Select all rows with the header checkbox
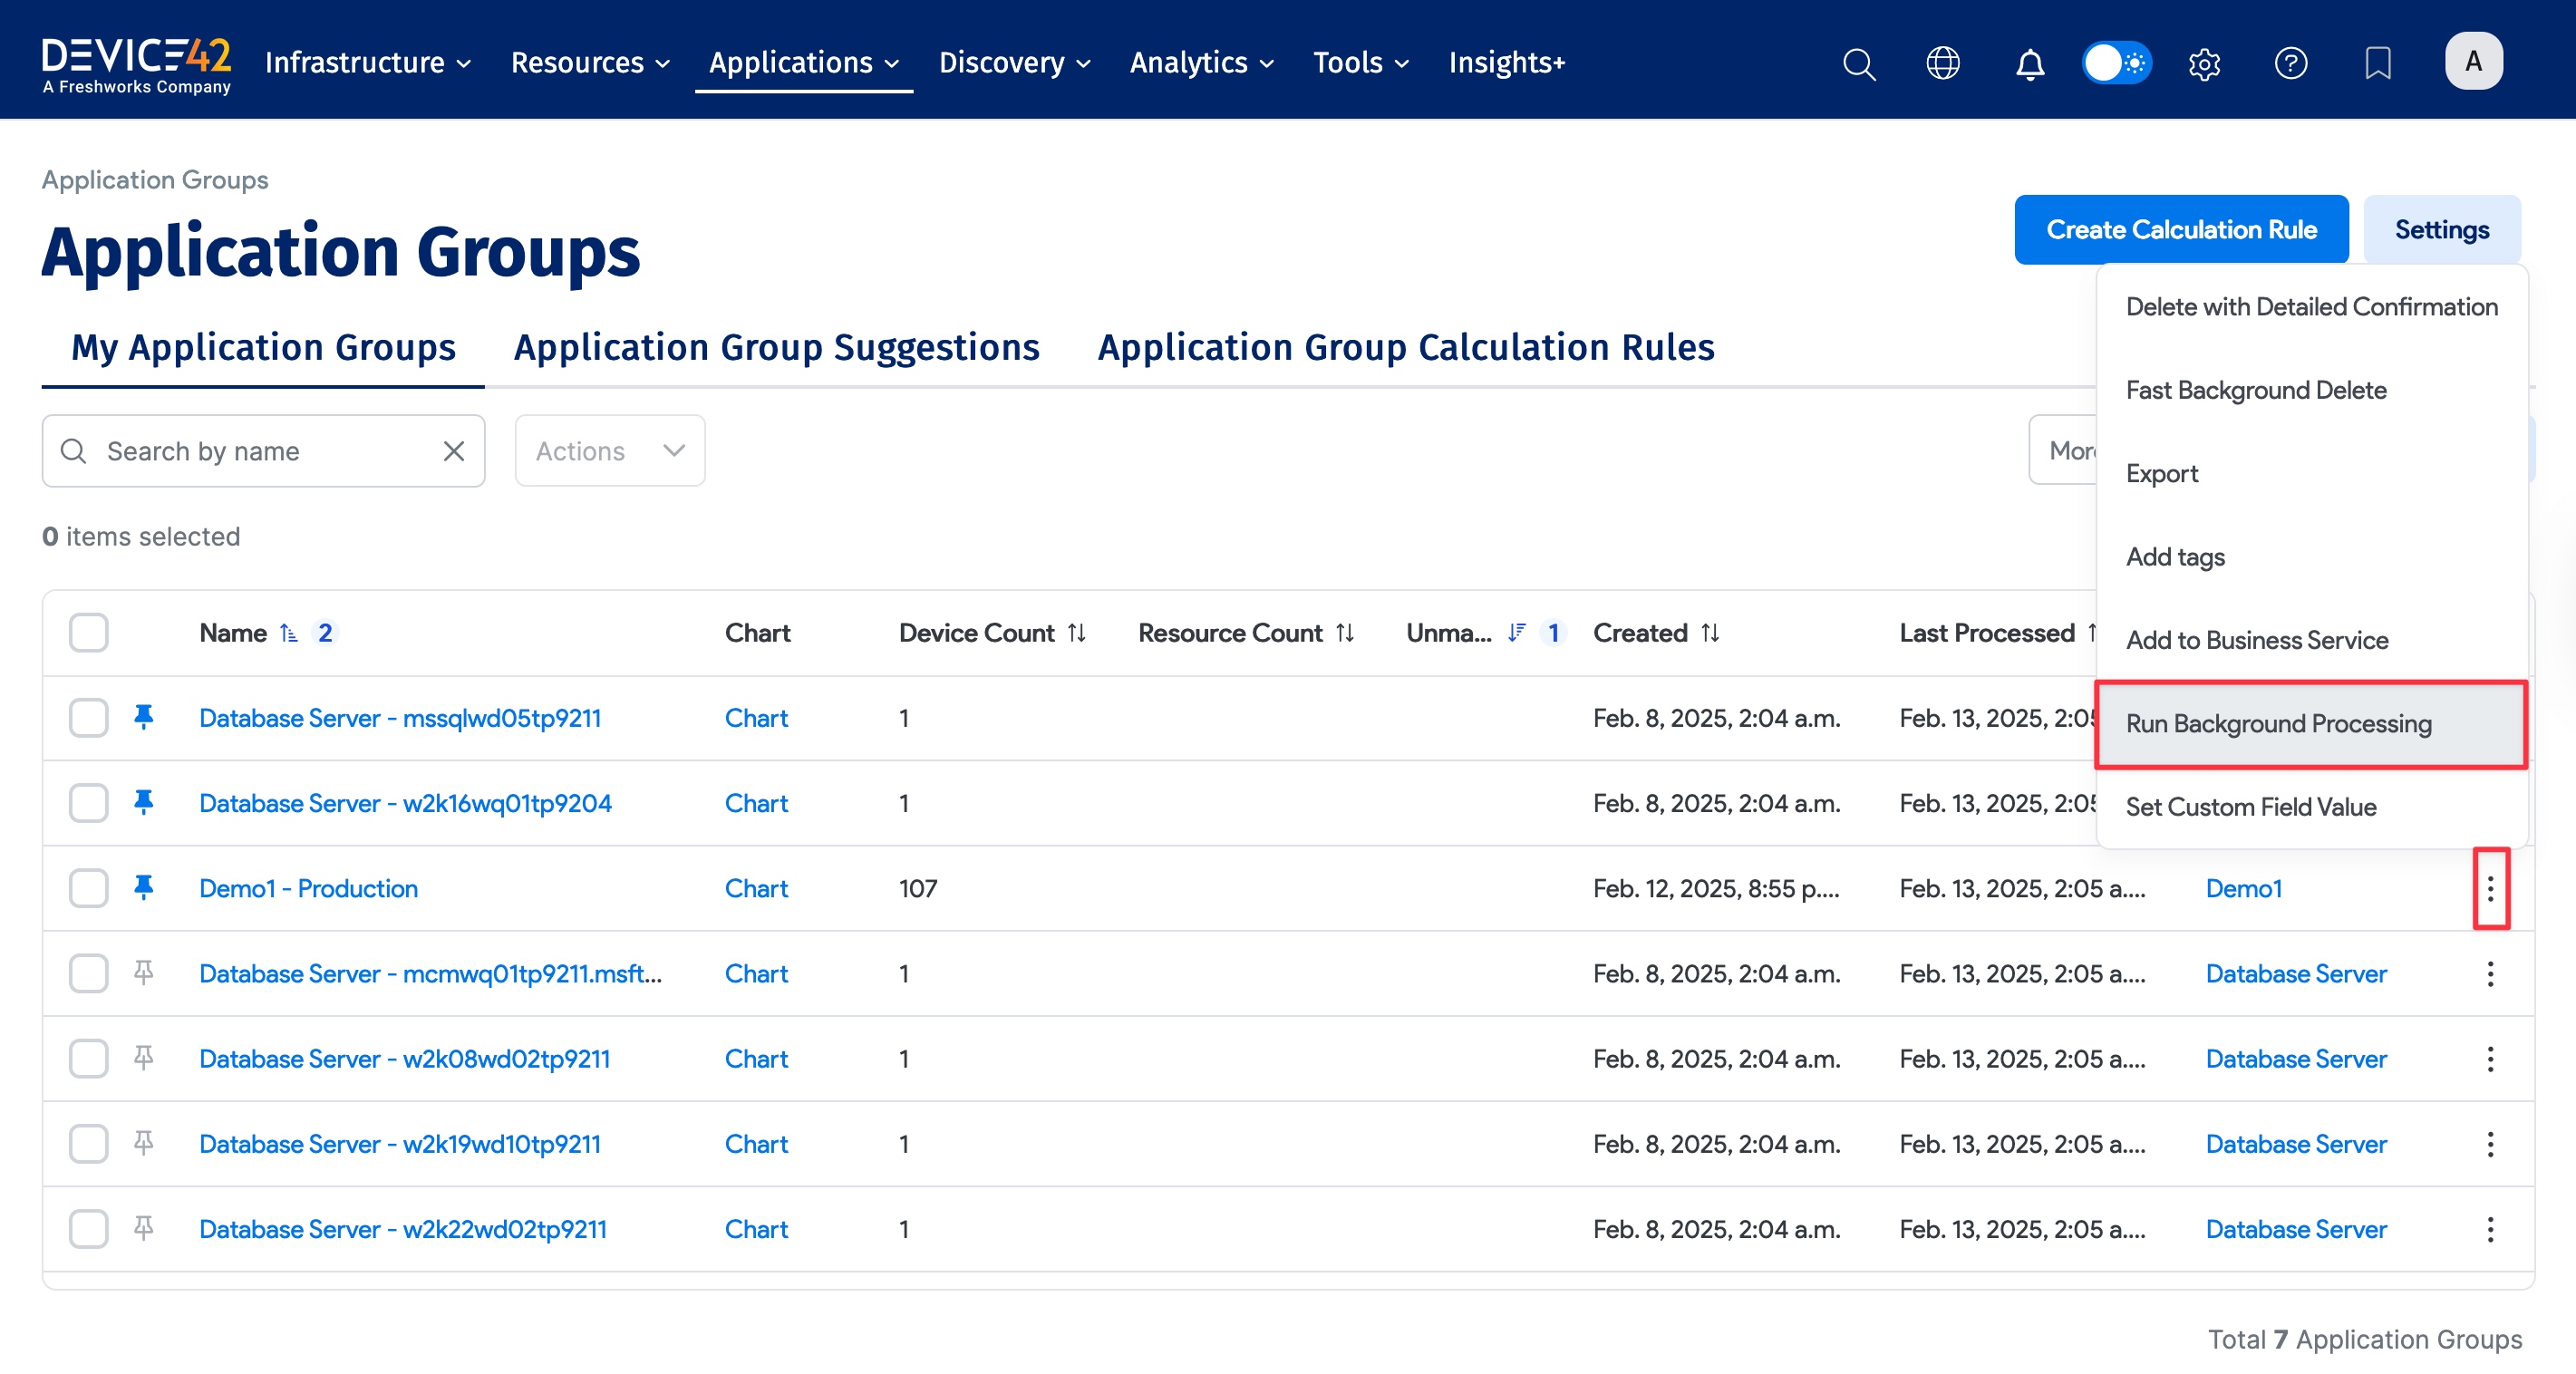Viewport: 2576px width, 1374px height. [x=88, y=632]
